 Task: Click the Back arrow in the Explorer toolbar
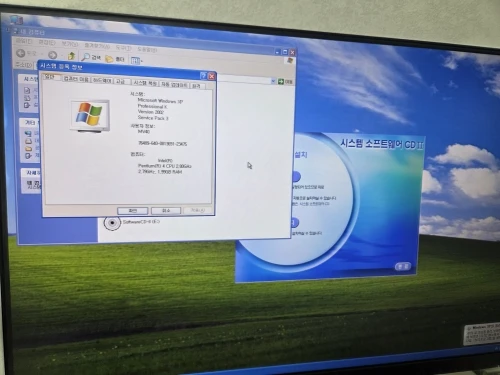[21, 53]
